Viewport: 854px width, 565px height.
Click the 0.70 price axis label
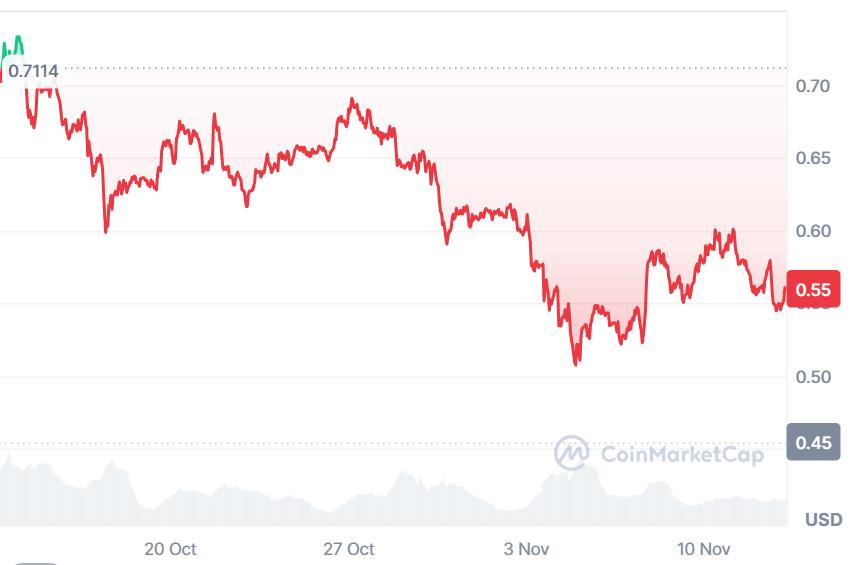click(813, 86)
